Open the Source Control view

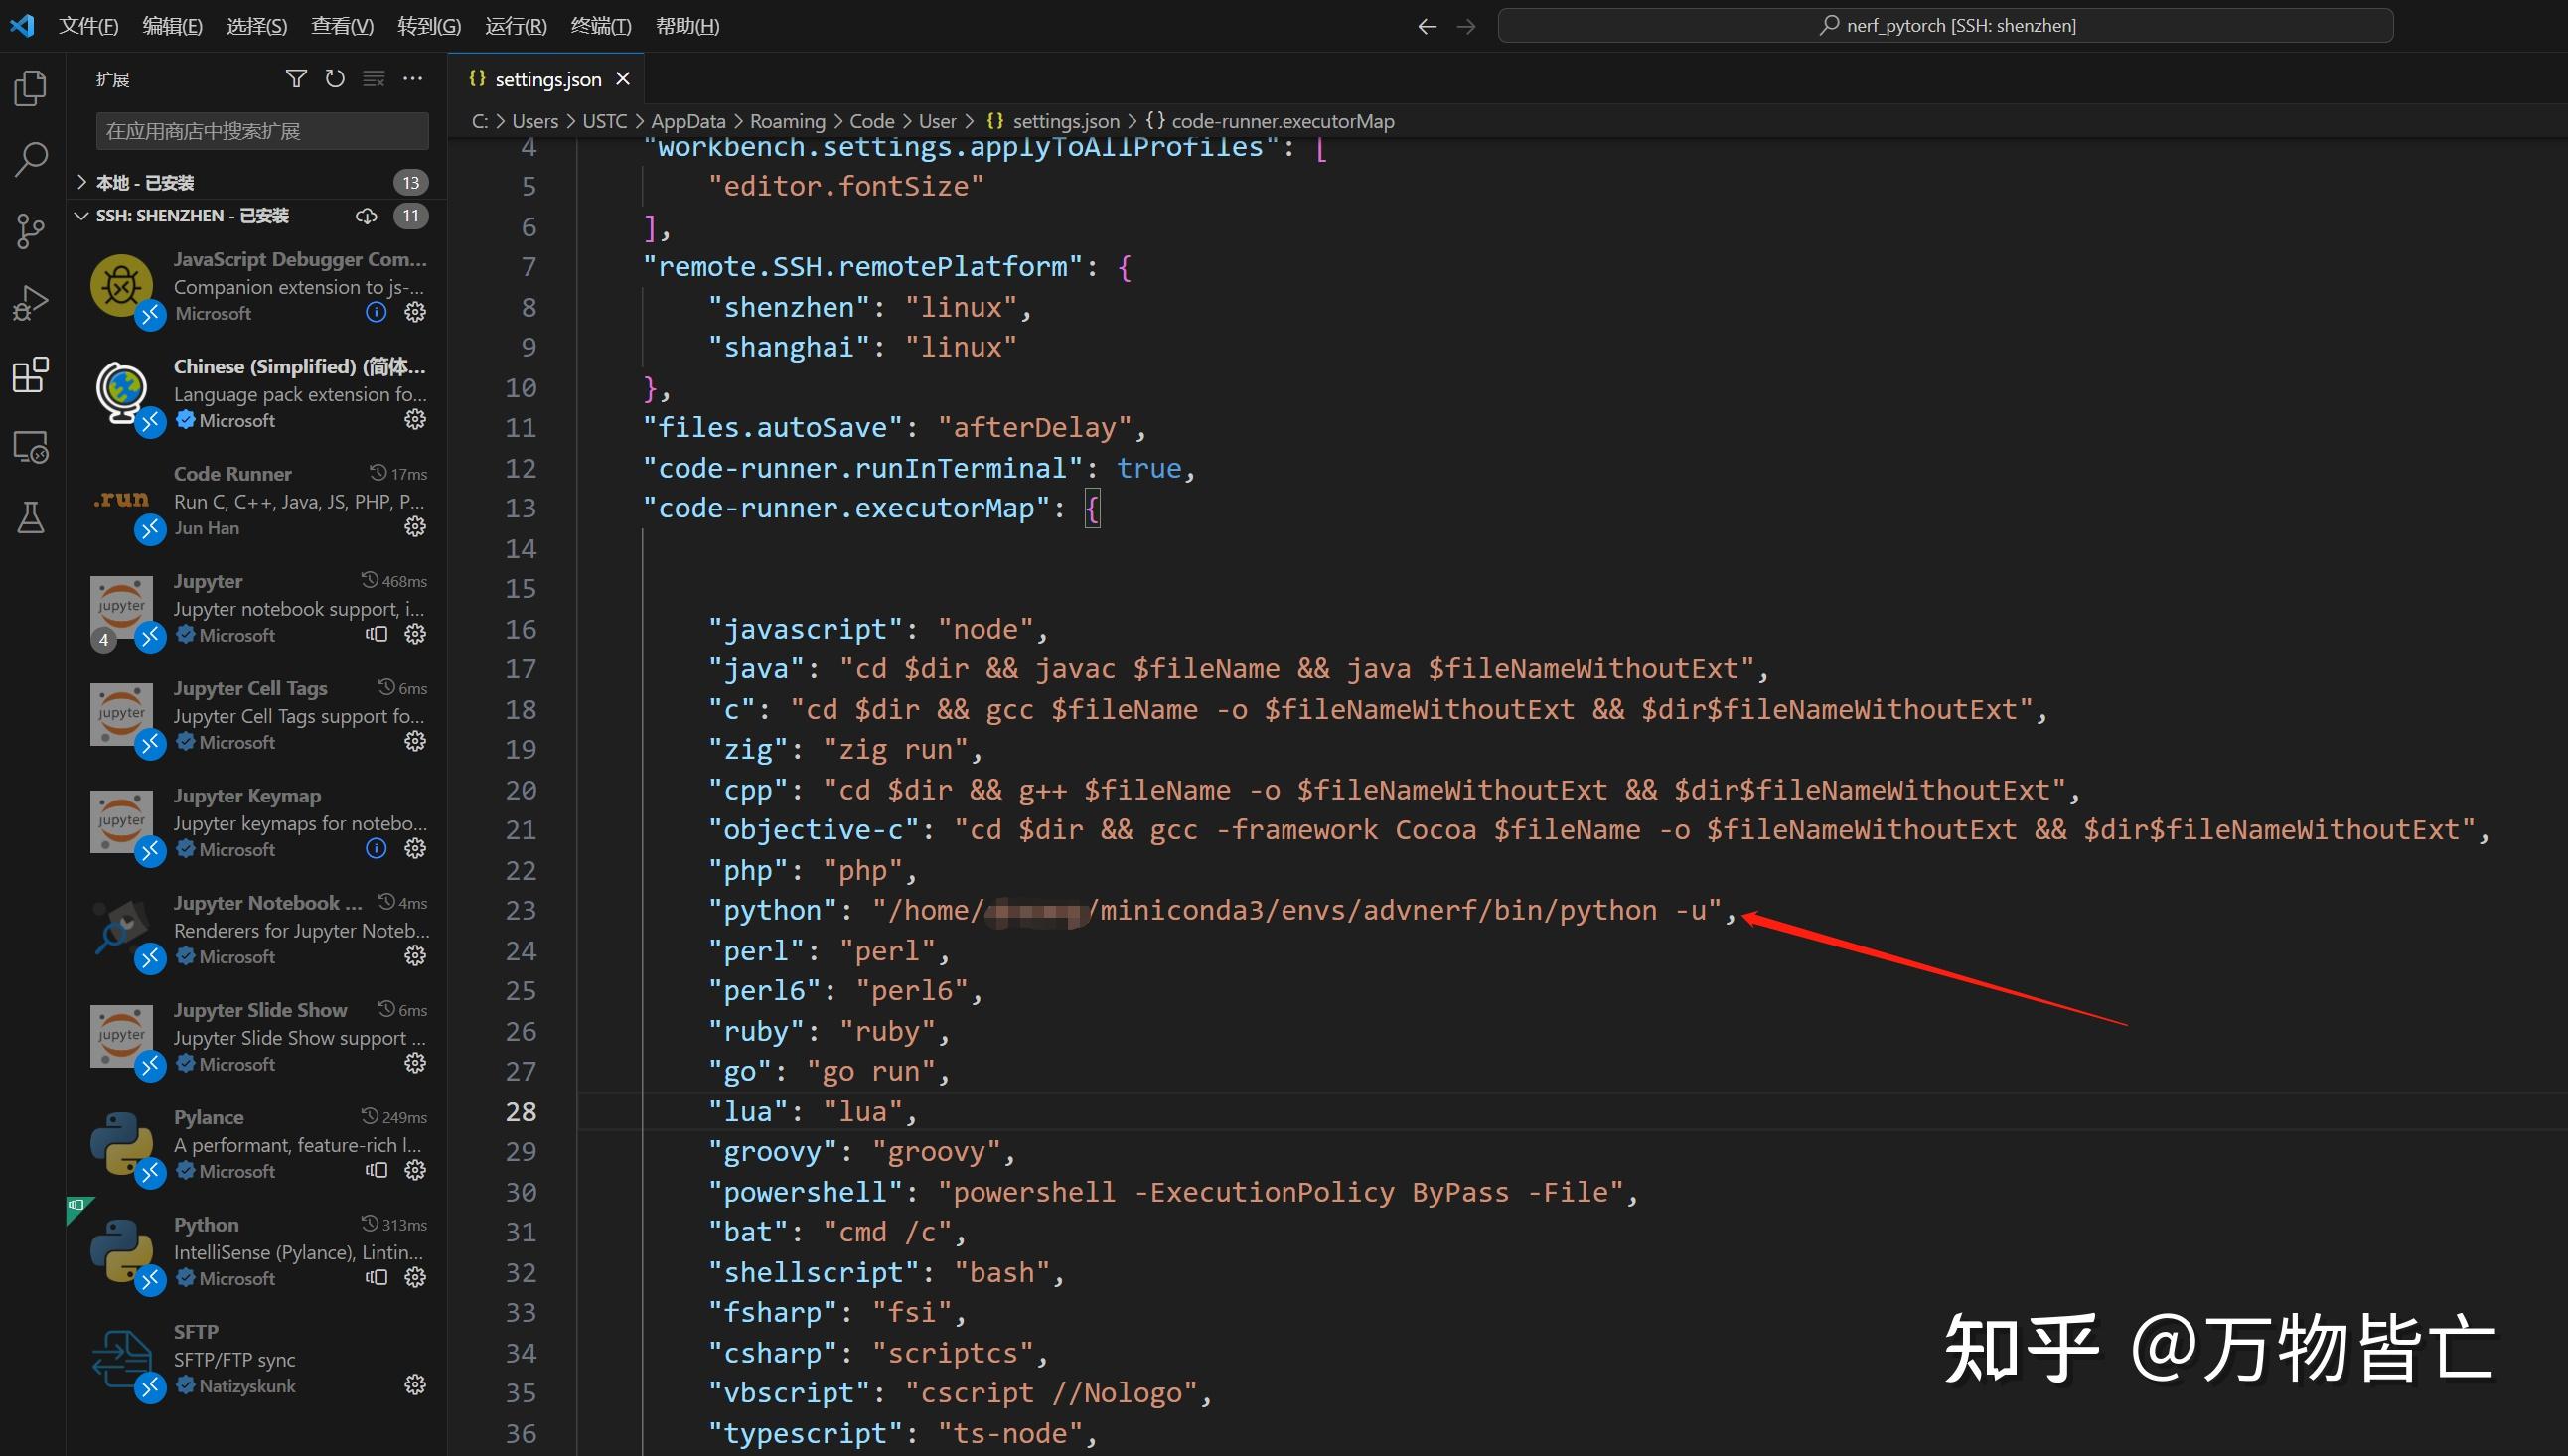click(x=30, y=230)
